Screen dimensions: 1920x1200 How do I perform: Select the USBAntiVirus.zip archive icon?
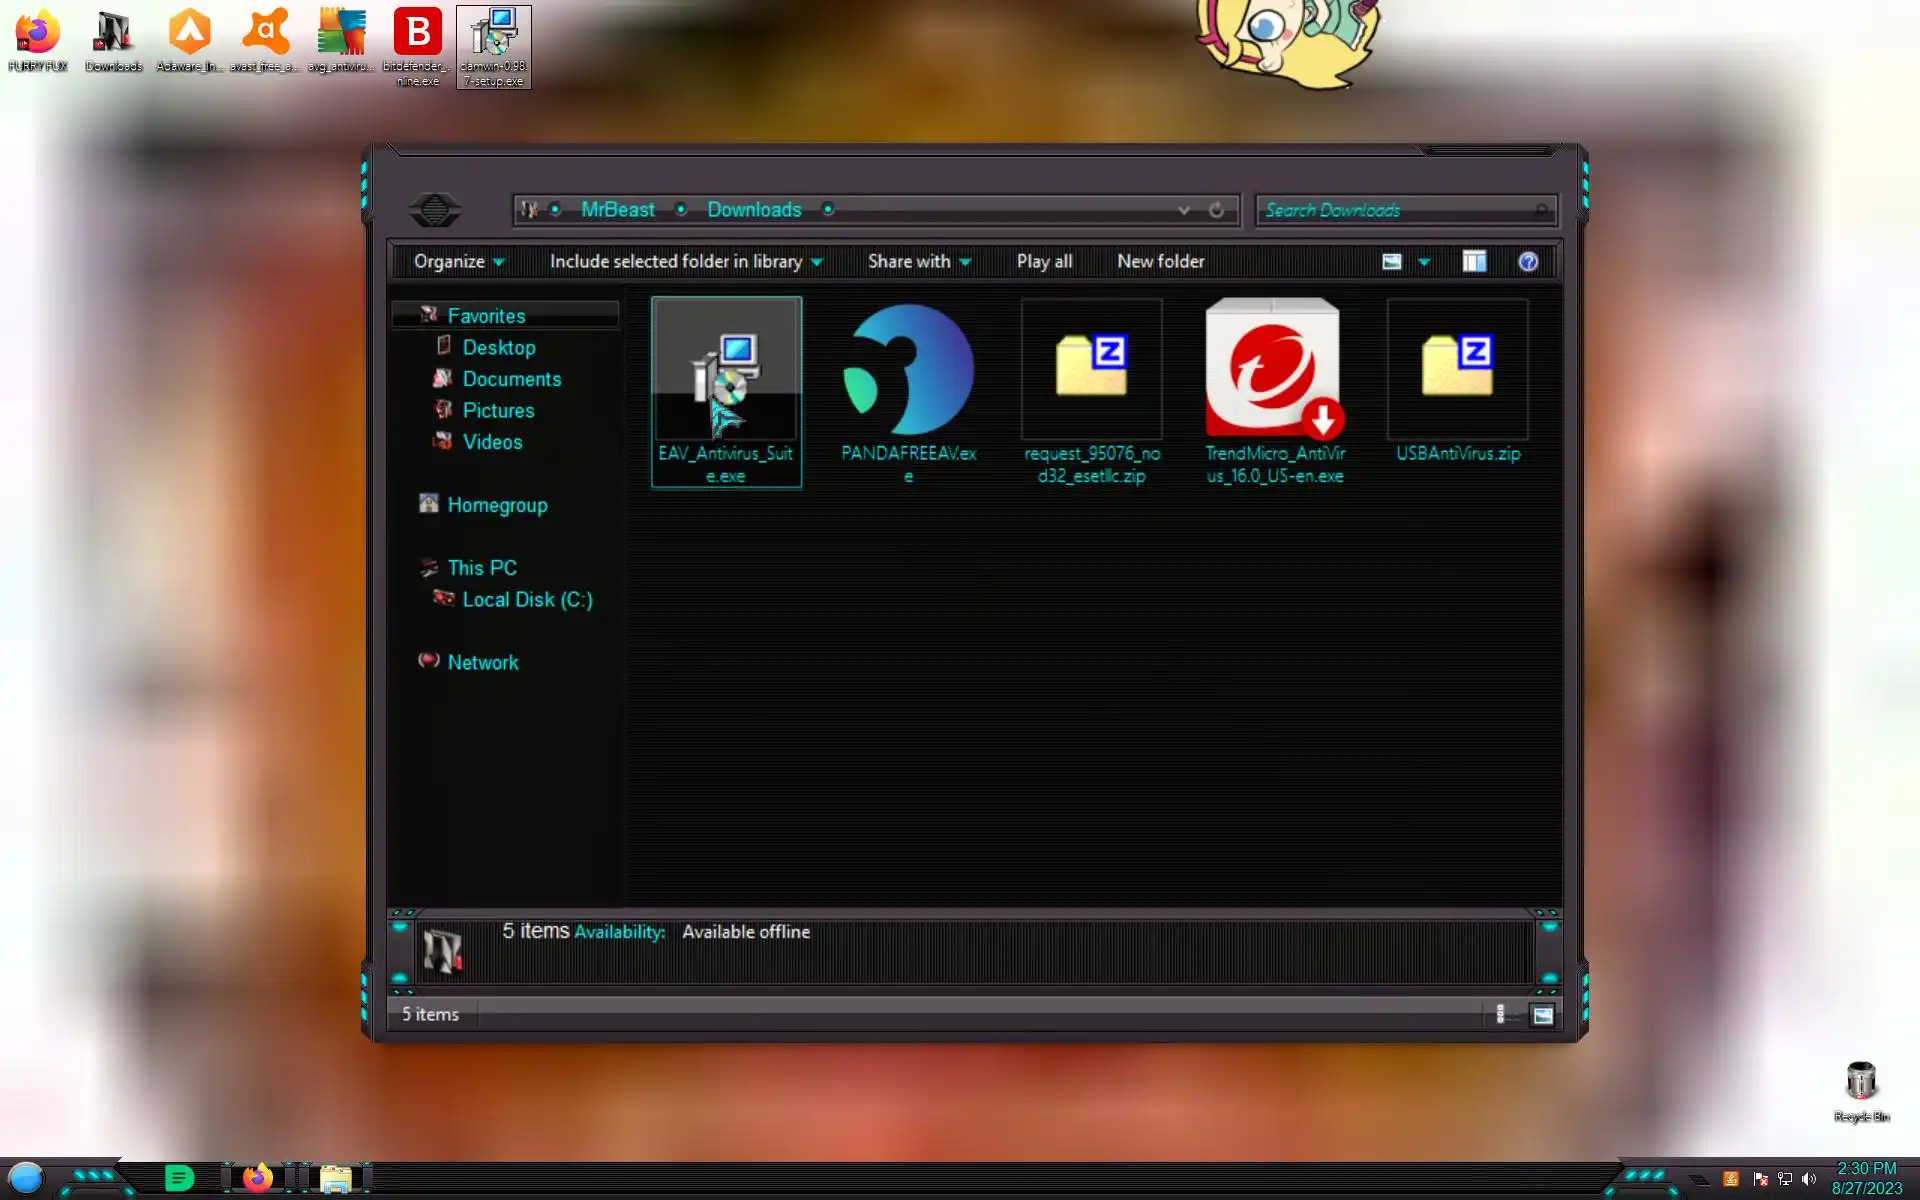point(1457,372)
